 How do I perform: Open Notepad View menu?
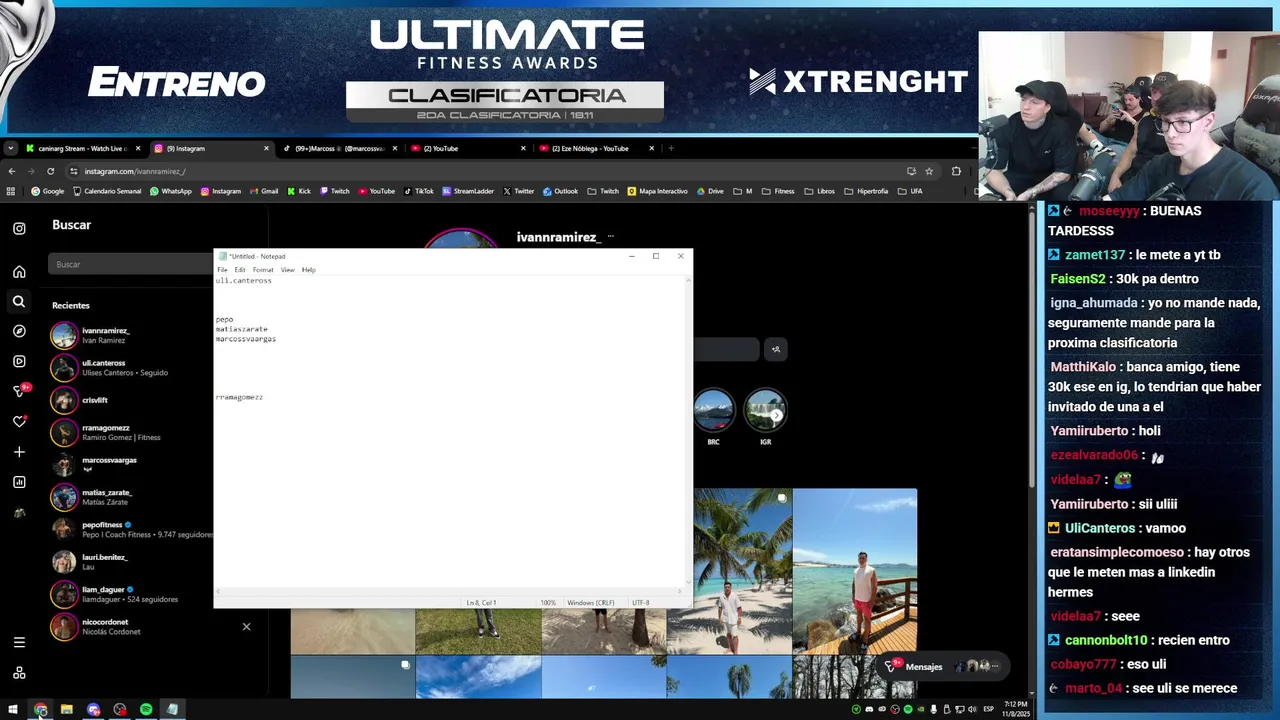point(288,270)
